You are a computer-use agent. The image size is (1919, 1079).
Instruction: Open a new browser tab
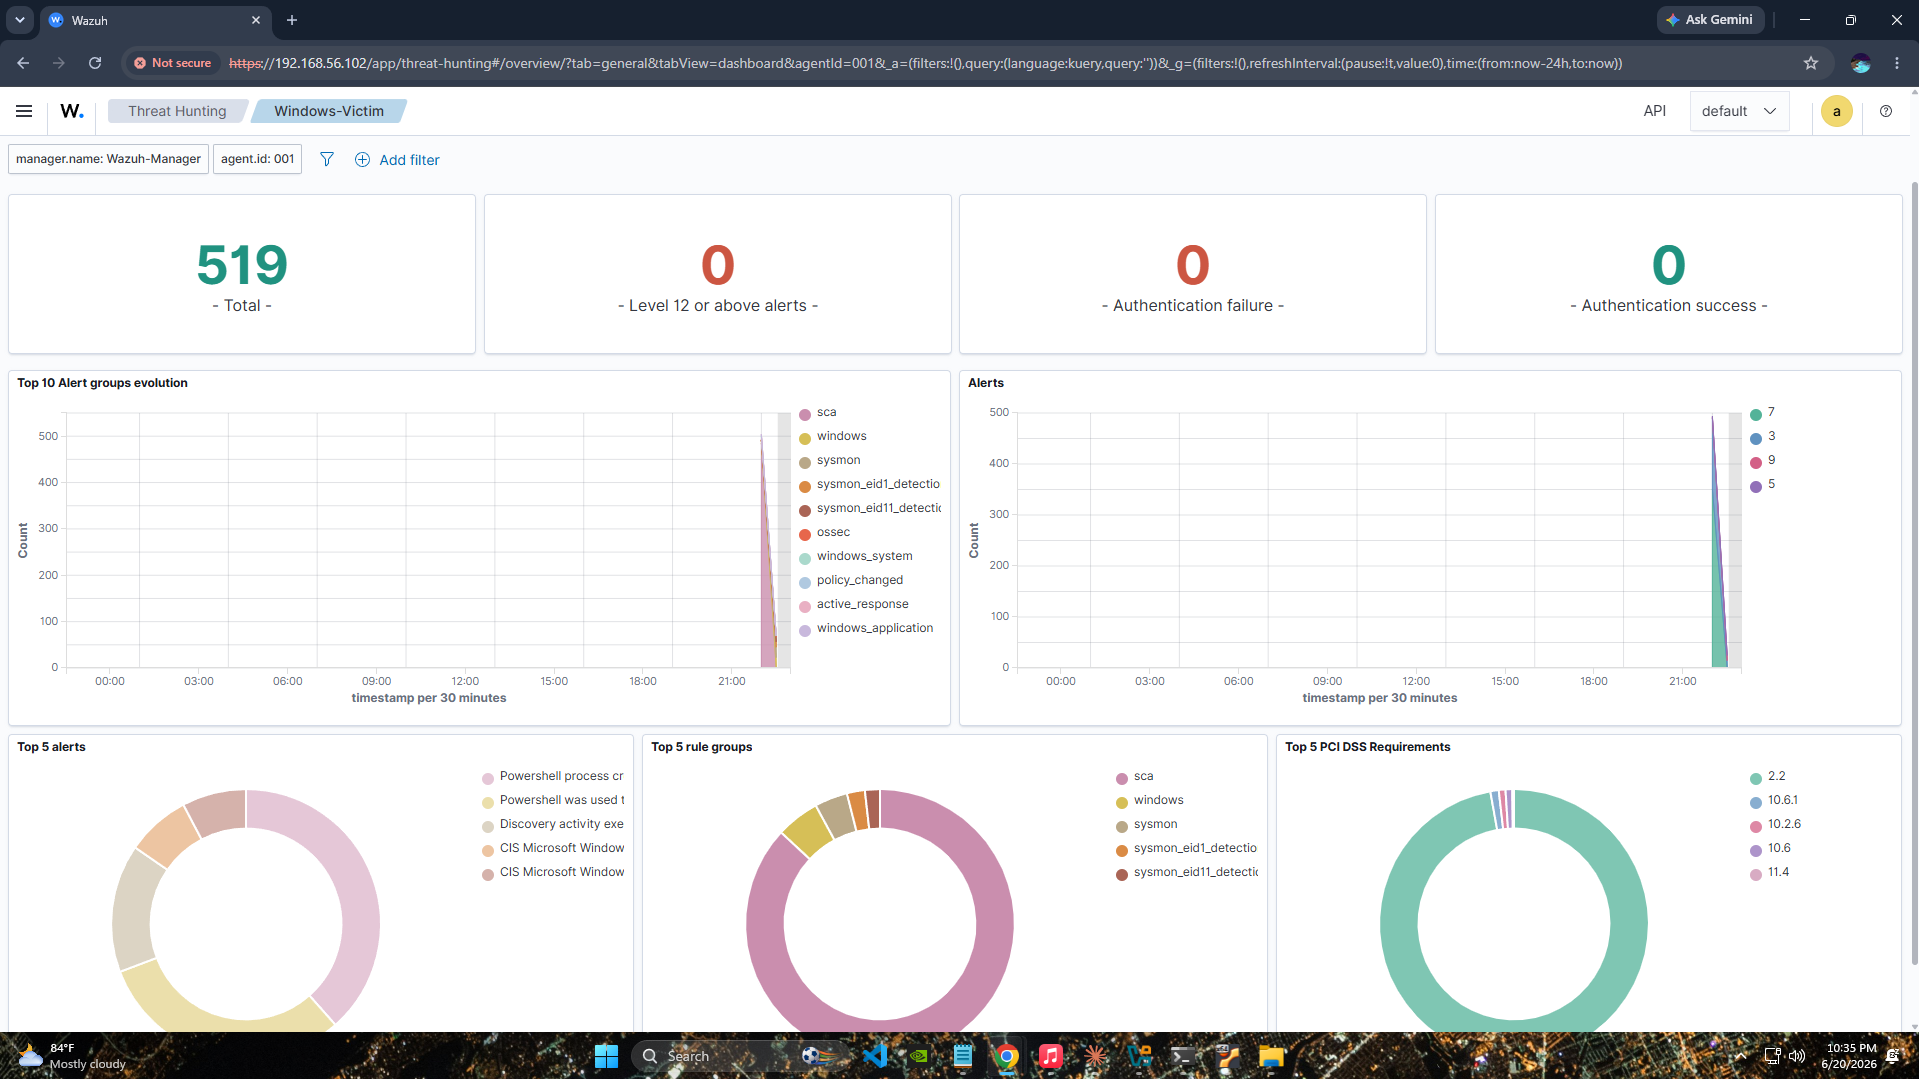click(292, 20)
